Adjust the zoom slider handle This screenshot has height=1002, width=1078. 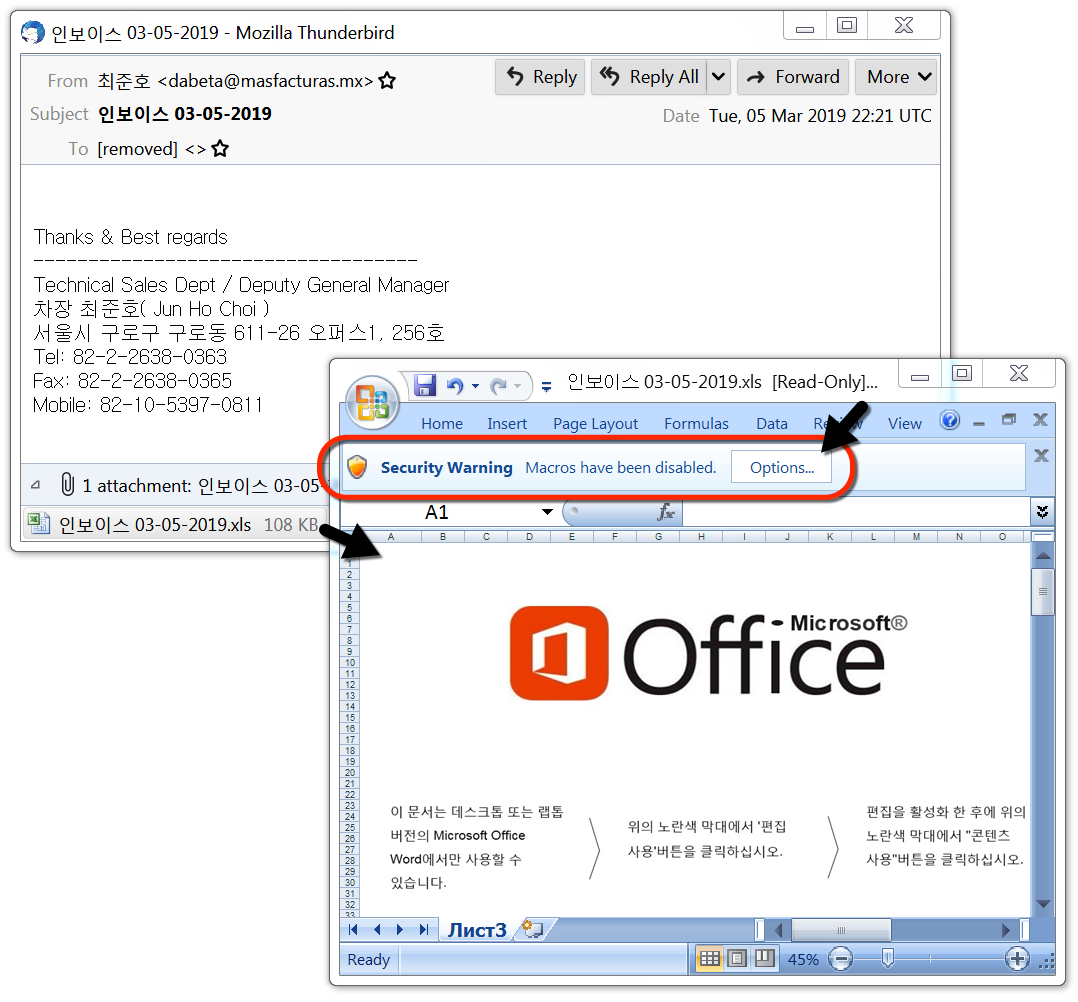tap(888, 957)
